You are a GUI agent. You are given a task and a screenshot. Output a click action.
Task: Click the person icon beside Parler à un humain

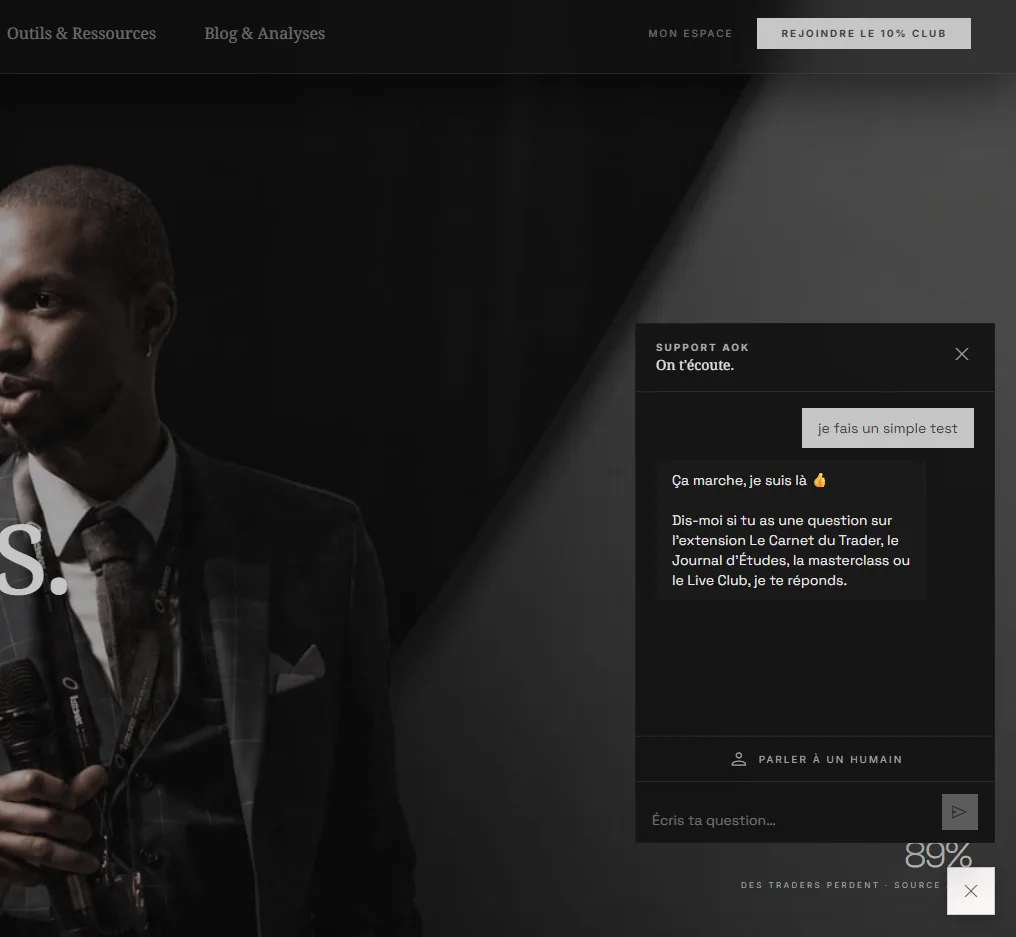coord(739,759)
